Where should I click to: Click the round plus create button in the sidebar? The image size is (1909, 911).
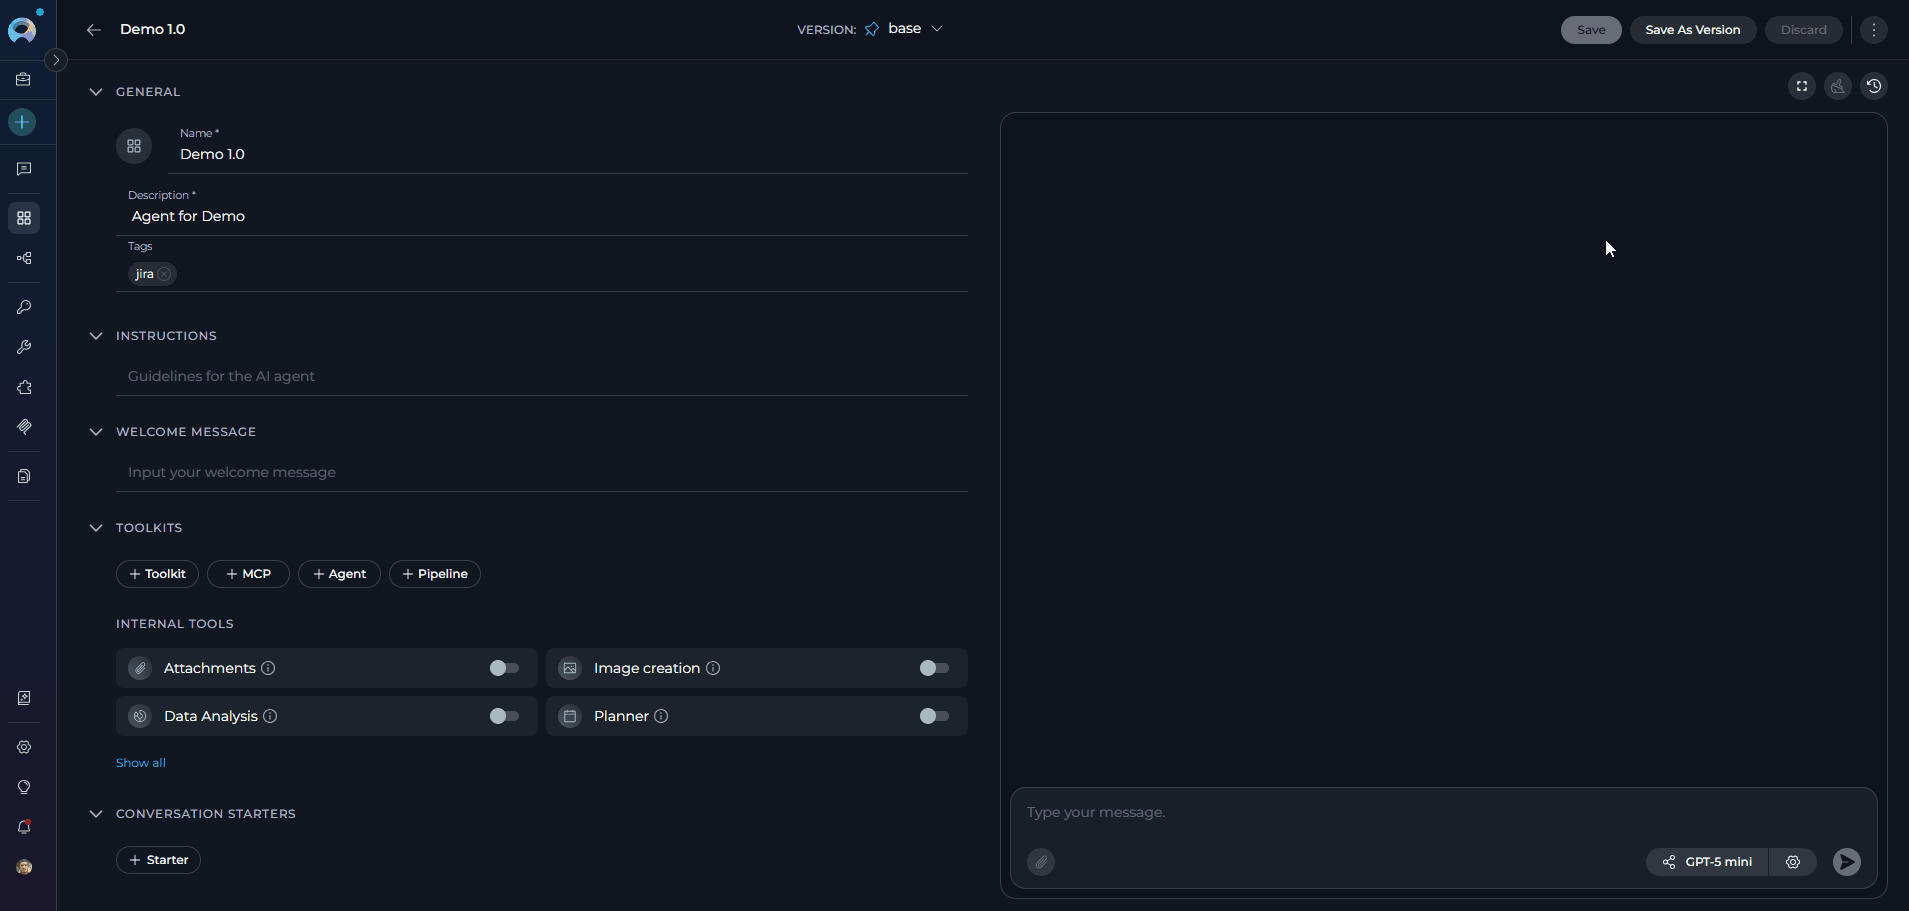click(22, 122)
